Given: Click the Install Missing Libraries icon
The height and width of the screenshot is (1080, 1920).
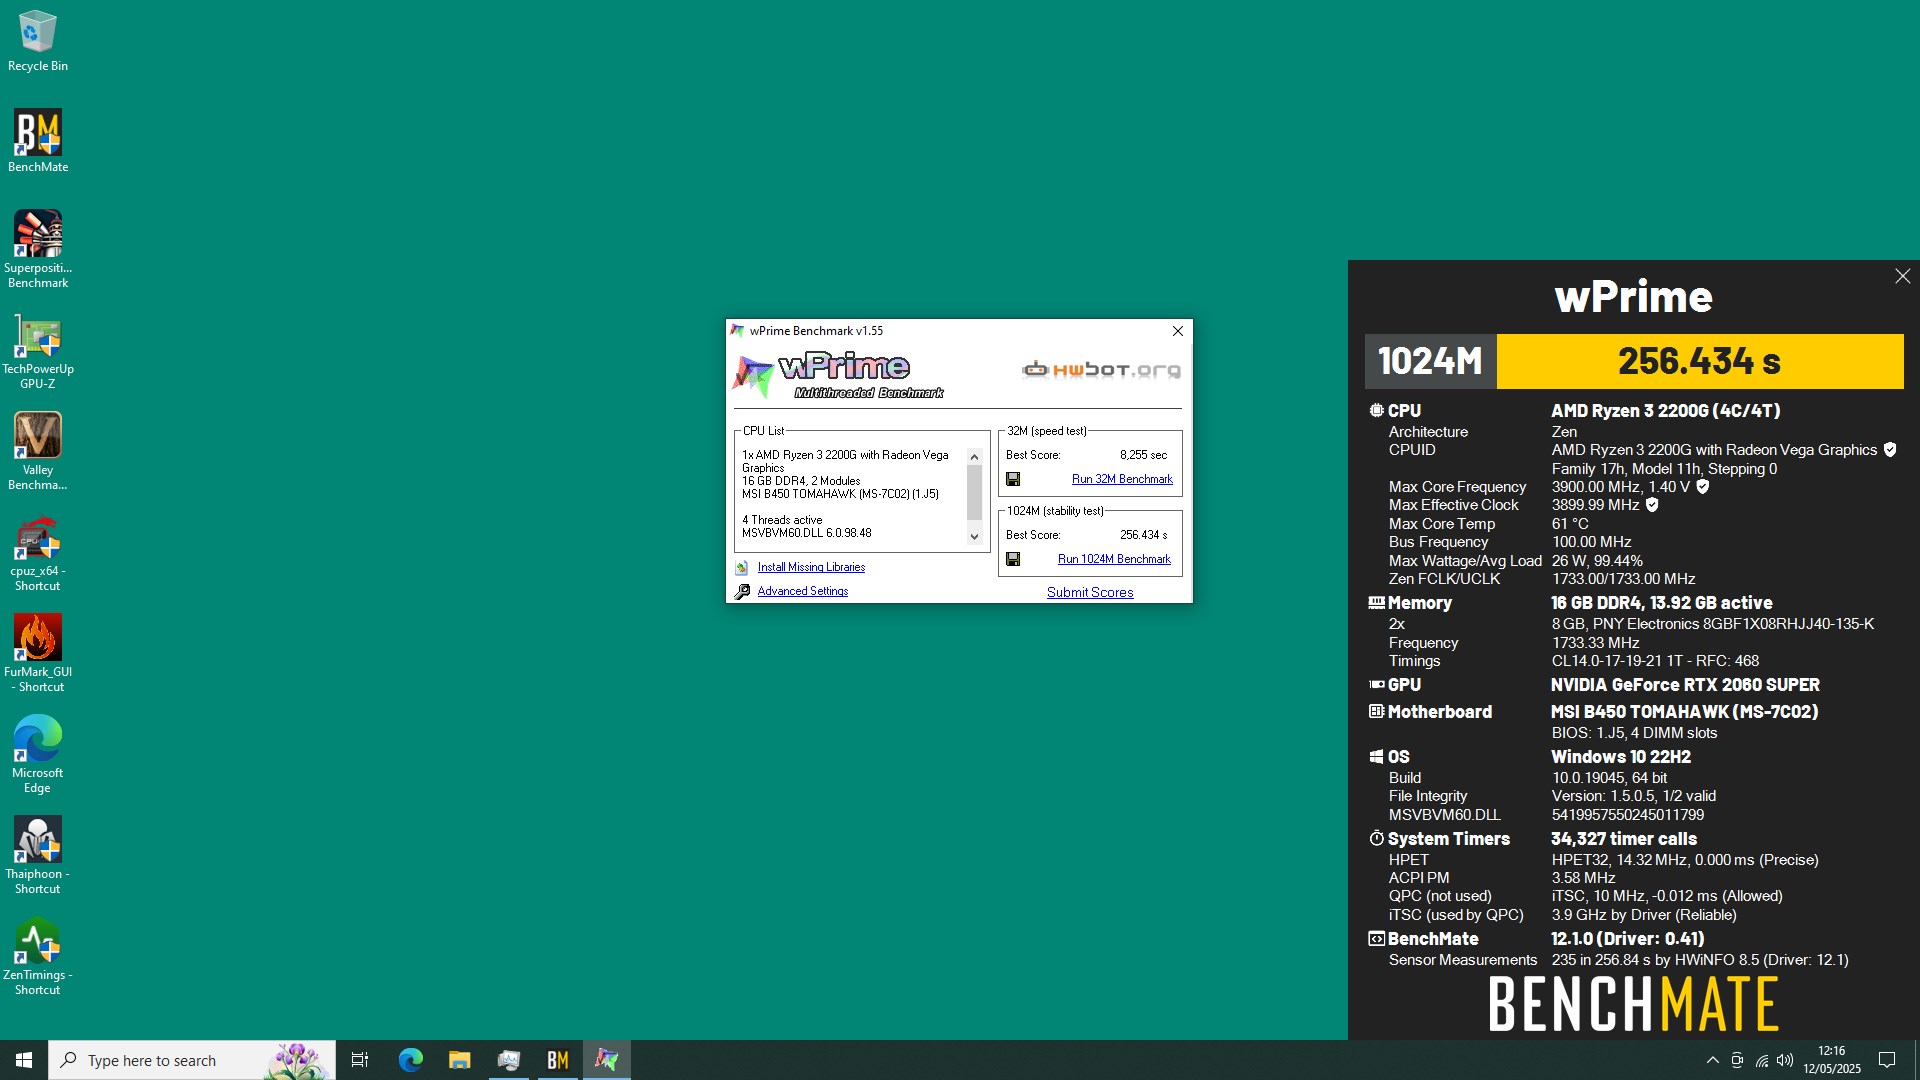Looking at the screenshot, I should [x=742, y=567].
